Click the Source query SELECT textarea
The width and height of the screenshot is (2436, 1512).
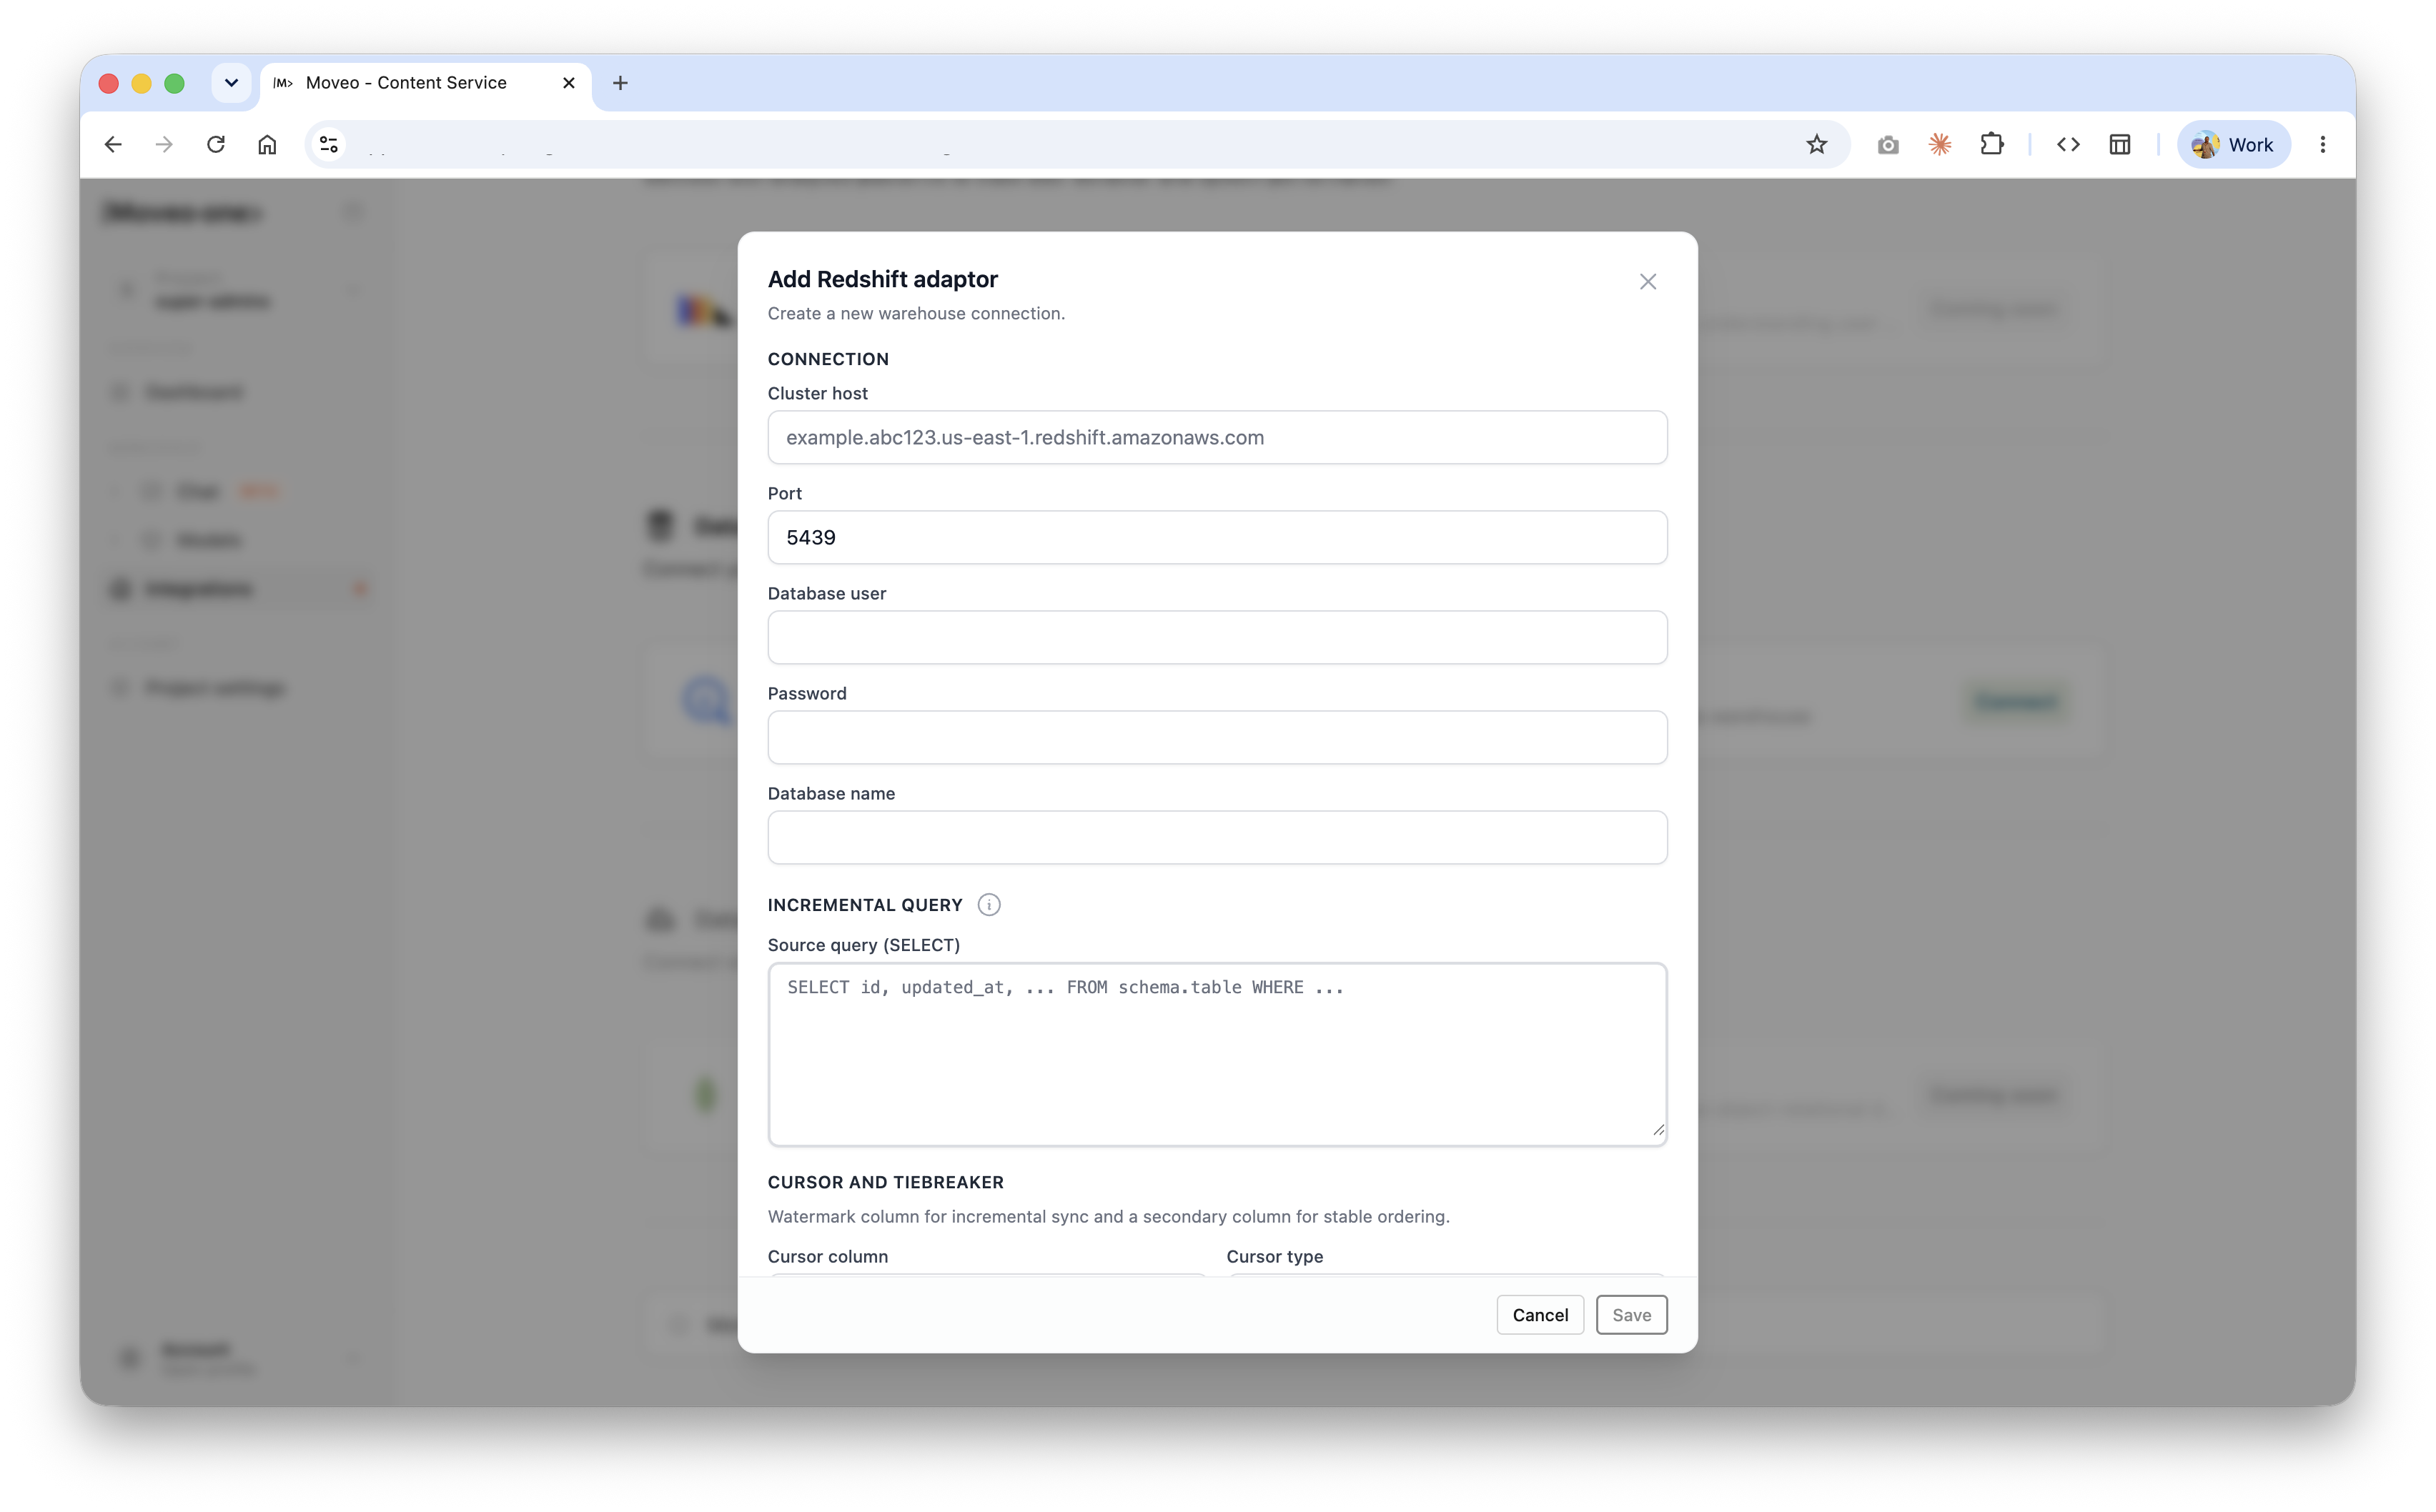pyautogui.click(x=1217, y=1054)
